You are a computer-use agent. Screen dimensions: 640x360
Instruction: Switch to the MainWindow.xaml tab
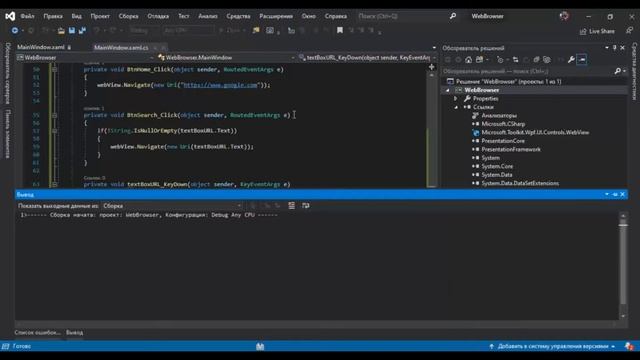tap(41, 47)
